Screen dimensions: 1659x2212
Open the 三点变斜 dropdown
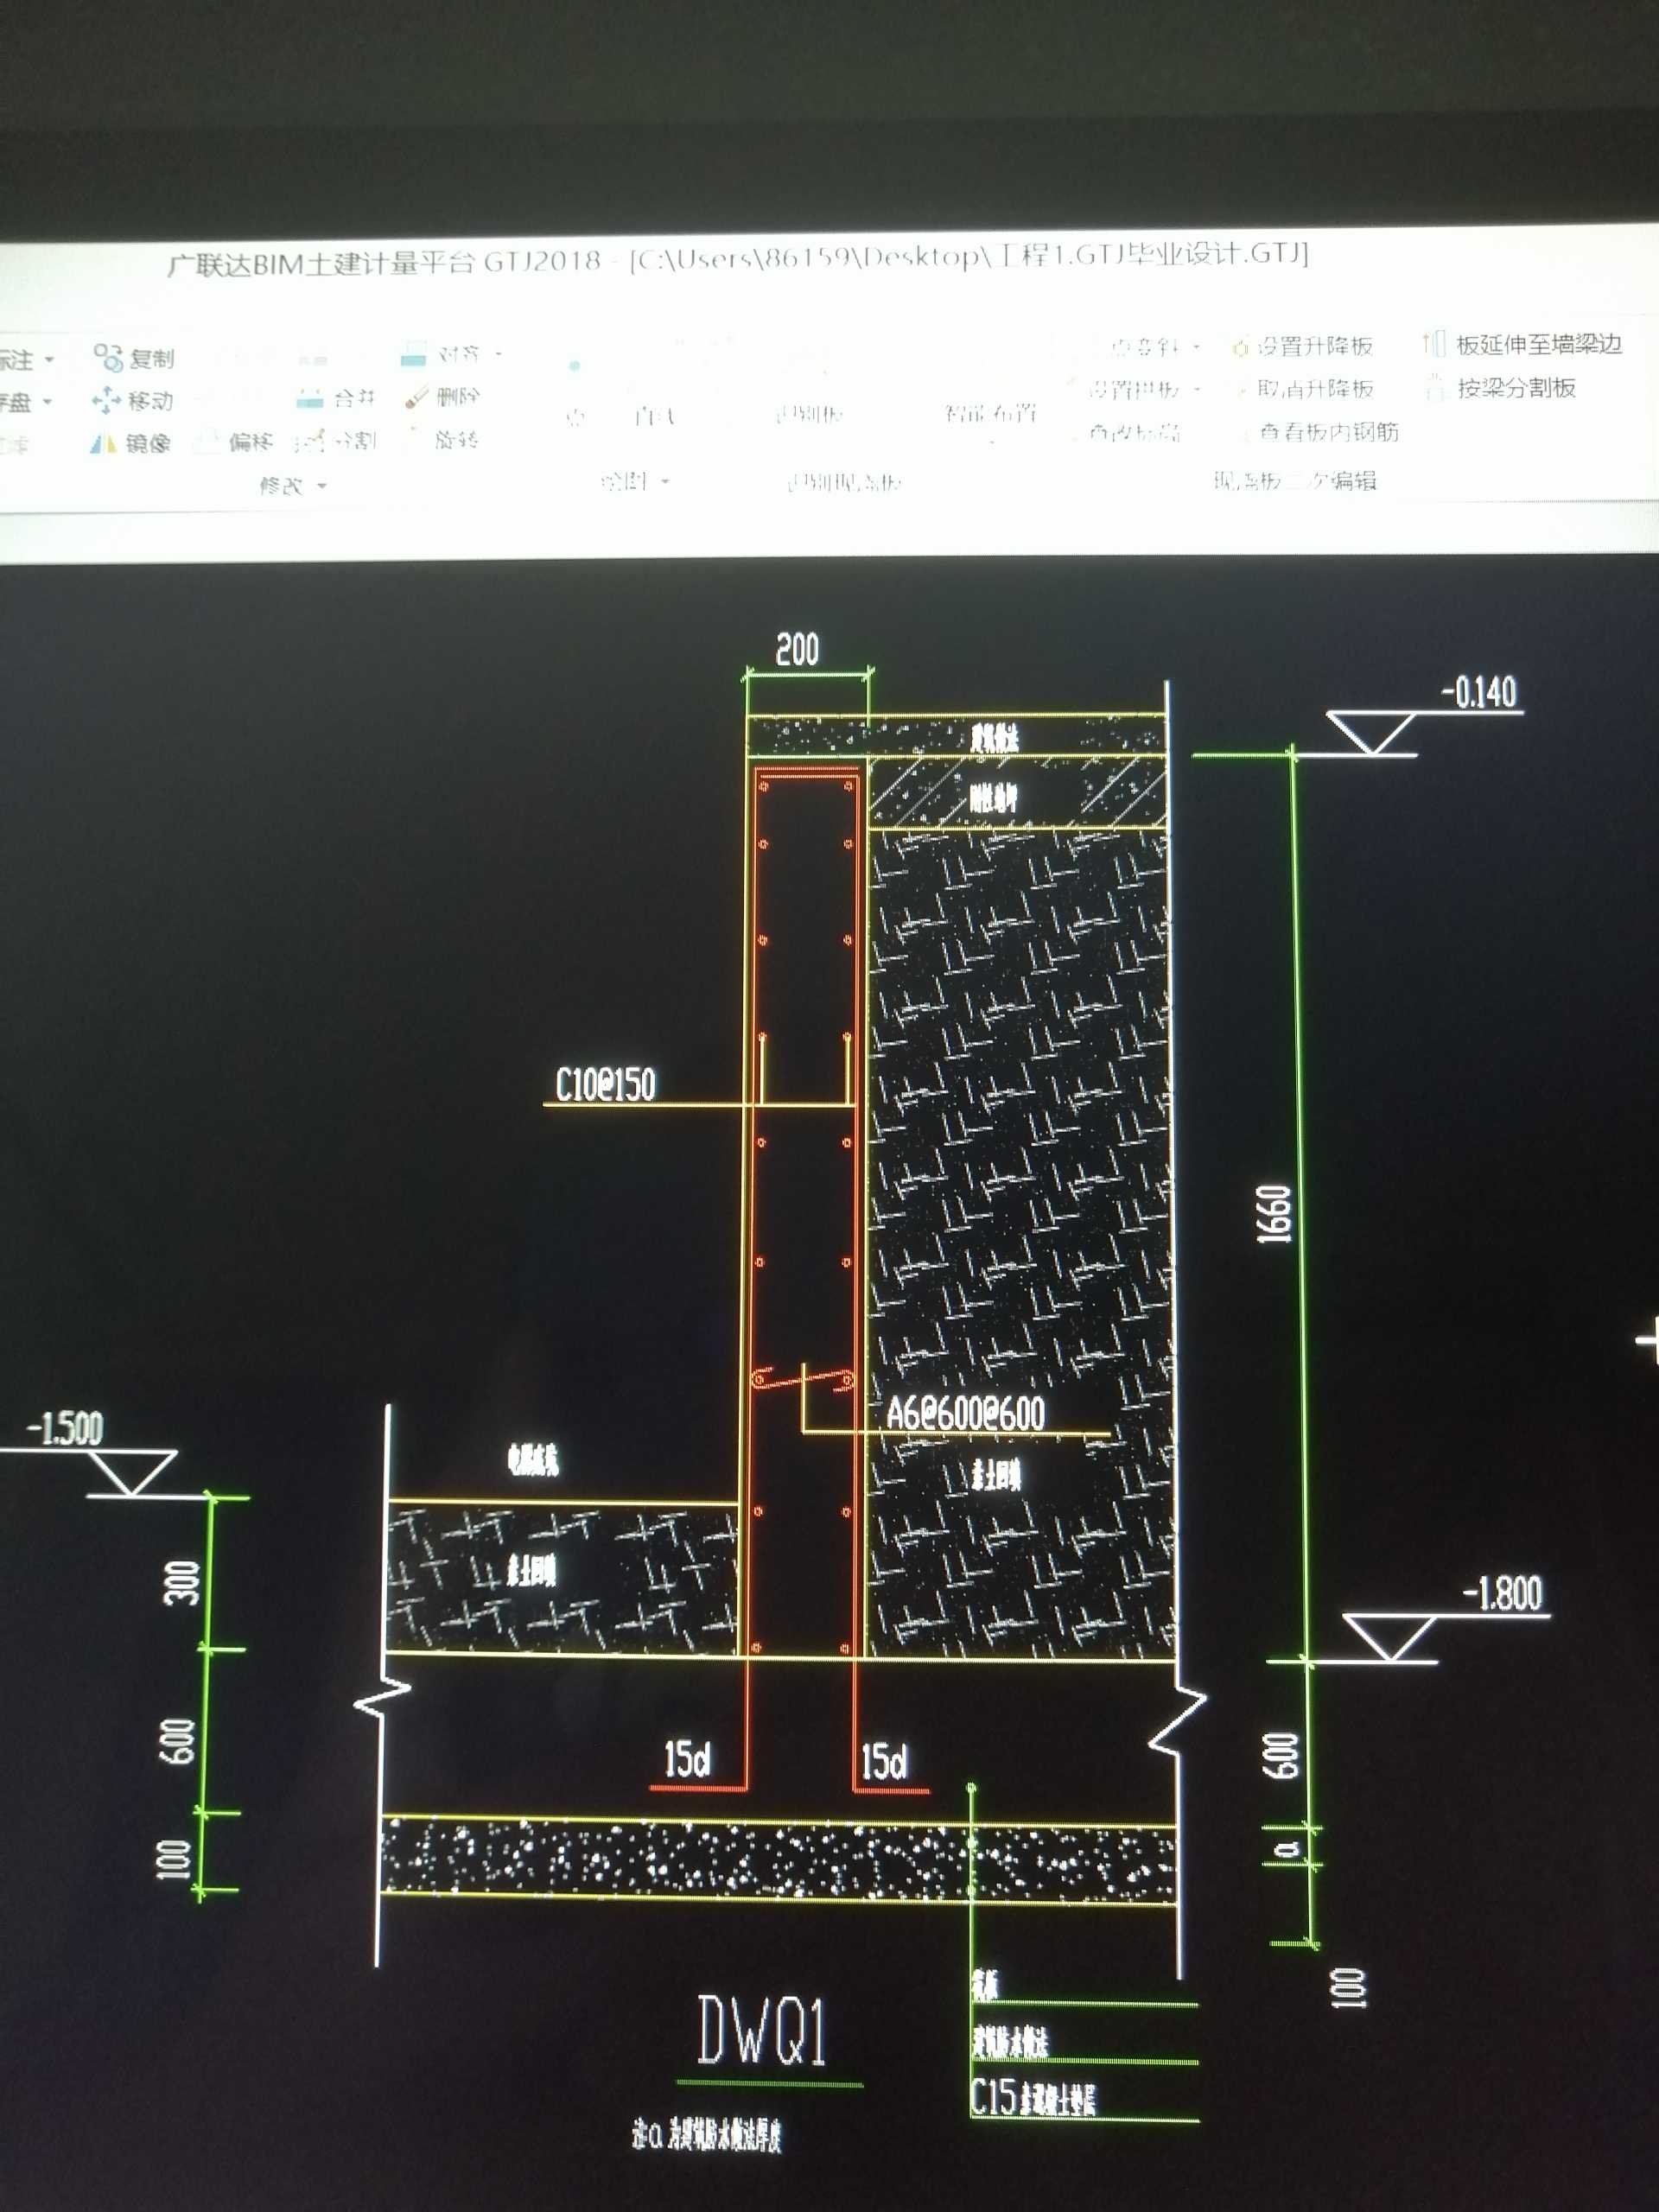(1197, 347)
